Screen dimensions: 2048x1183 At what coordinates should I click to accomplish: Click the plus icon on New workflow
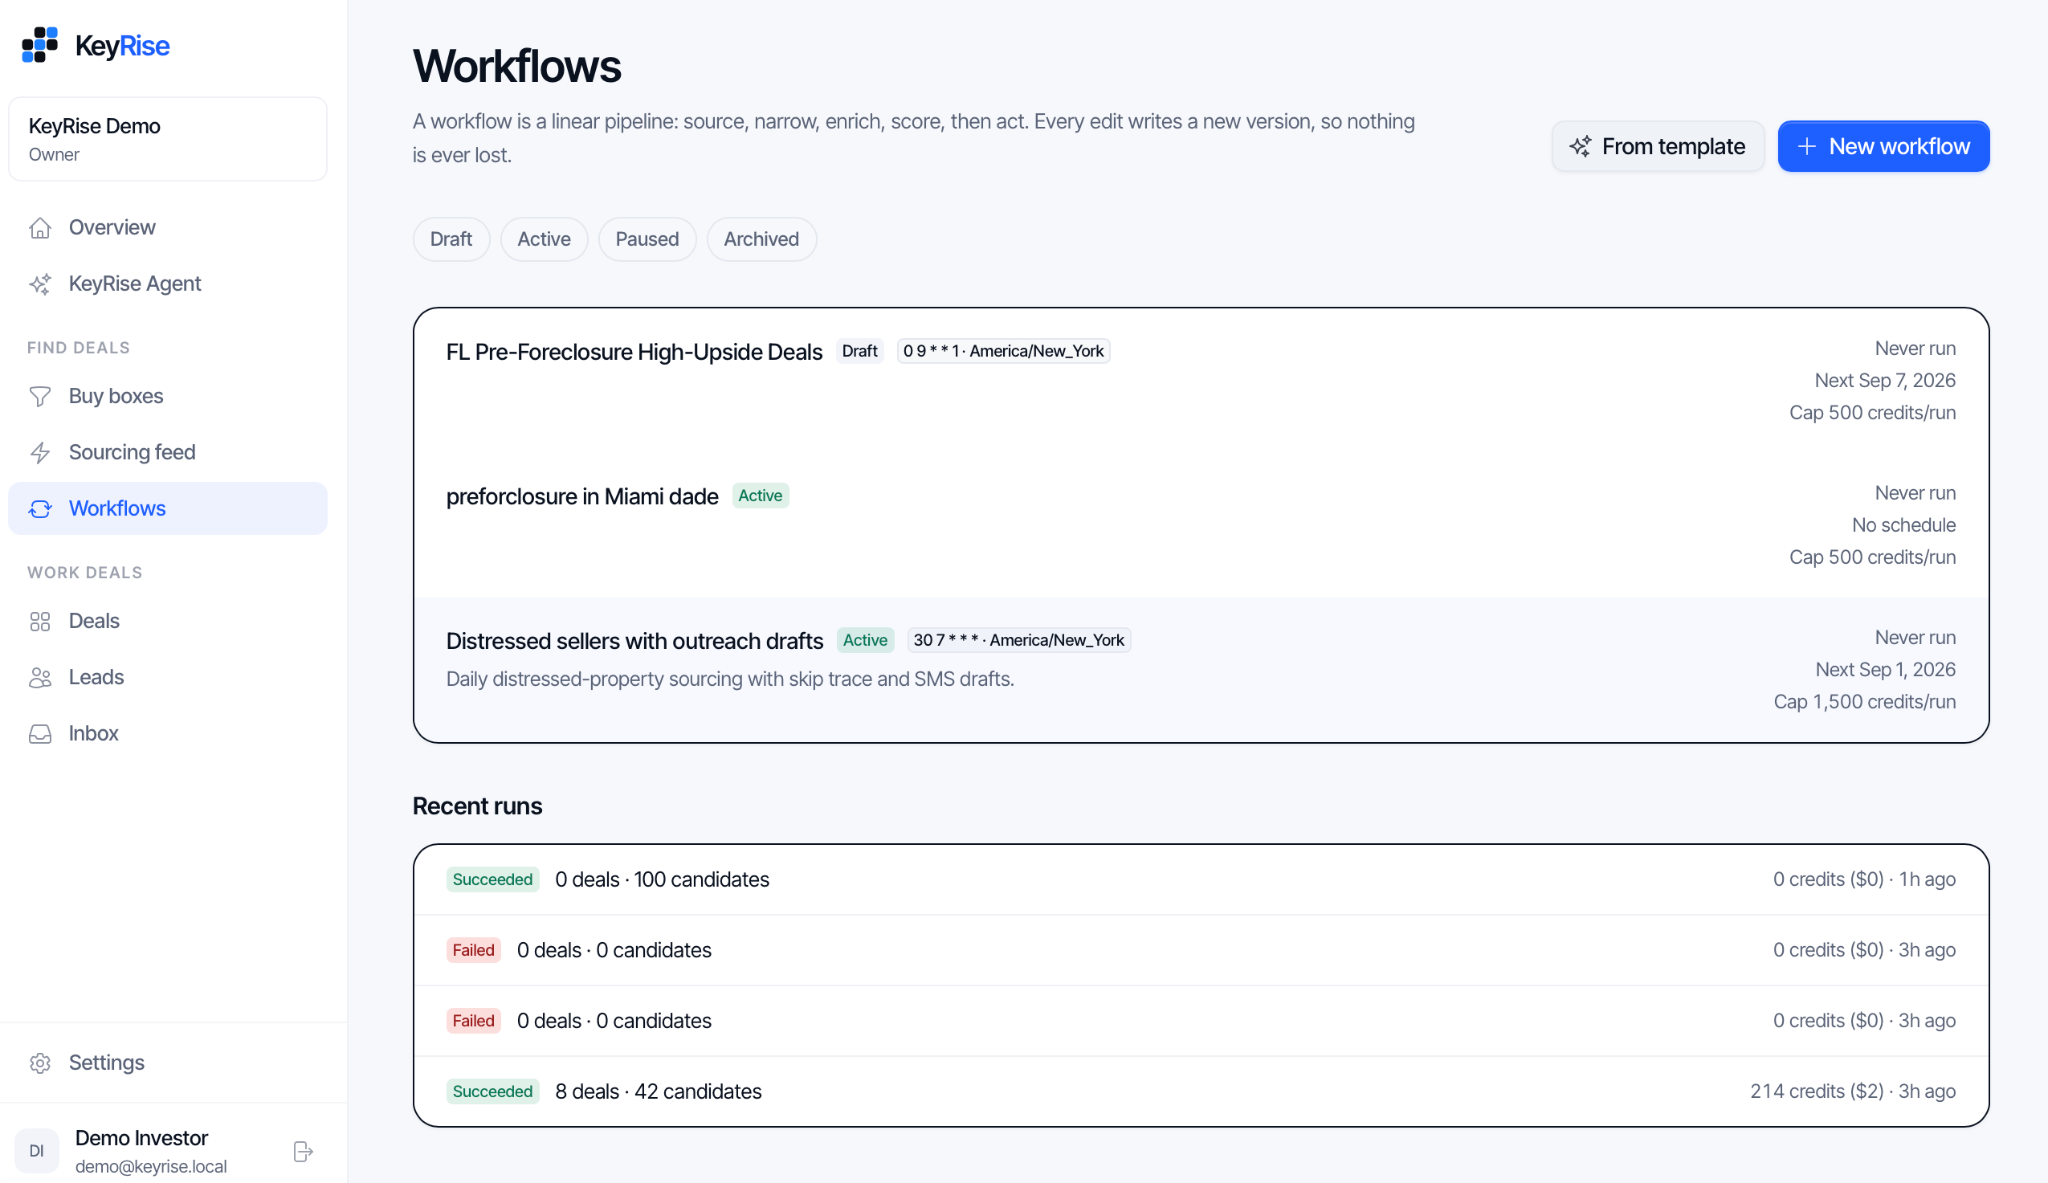(1807, 146)
